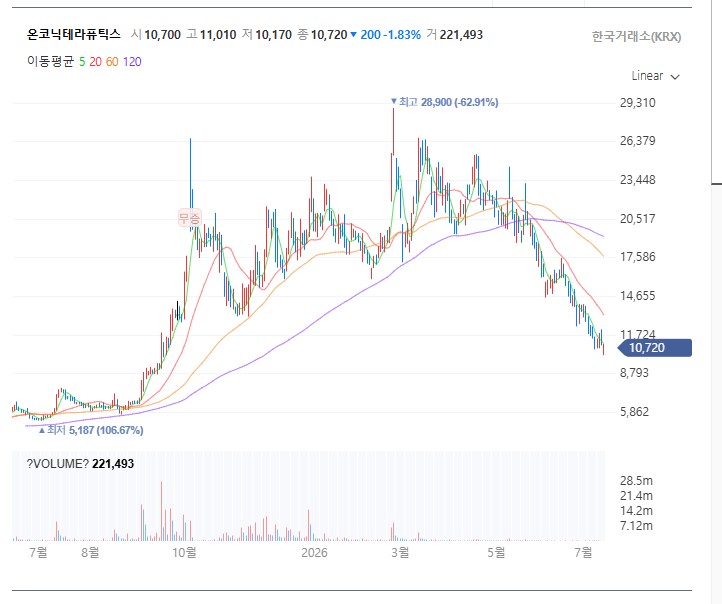Click the 10월 date axis label
The image size is (722, 604).
(184, 552)
